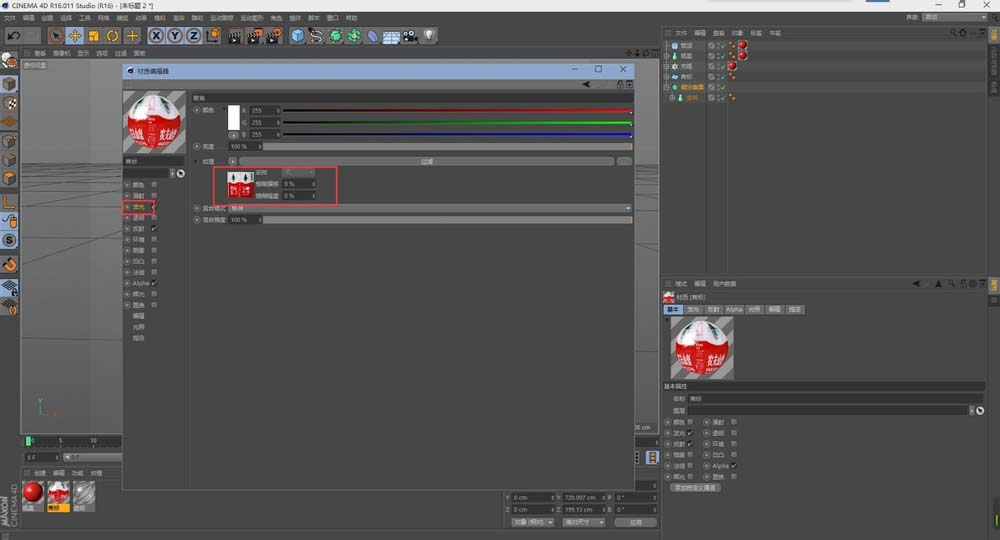Select the Move tool in the toolbar
The width and height of the screenshot is (1000, 540).
click(74, 36)
